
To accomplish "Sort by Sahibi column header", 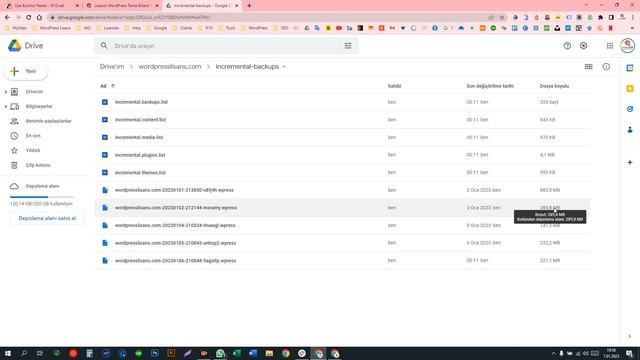I will click(394, 86).
